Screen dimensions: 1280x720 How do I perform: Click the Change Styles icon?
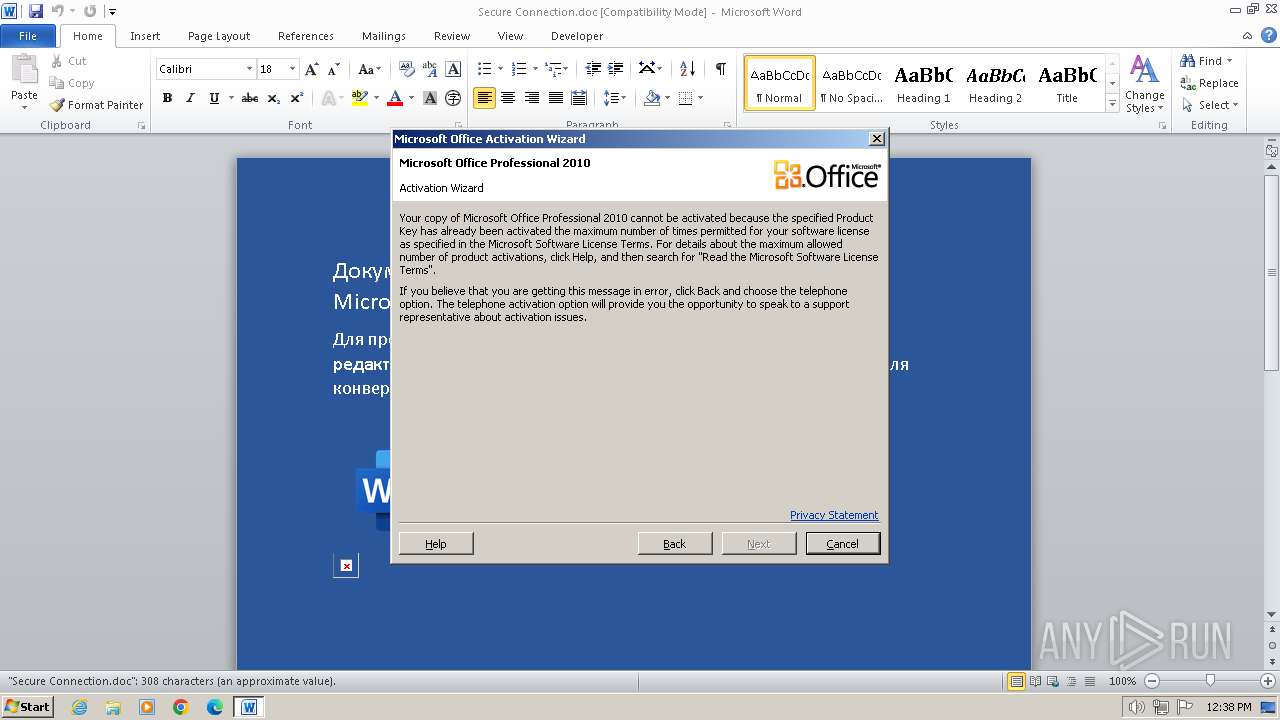[1144, 83]
